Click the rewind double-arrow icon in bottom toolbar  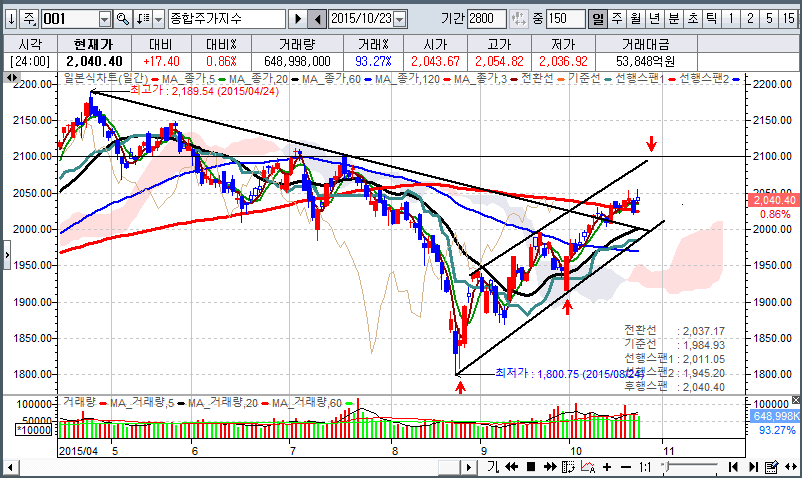(512, 467)
